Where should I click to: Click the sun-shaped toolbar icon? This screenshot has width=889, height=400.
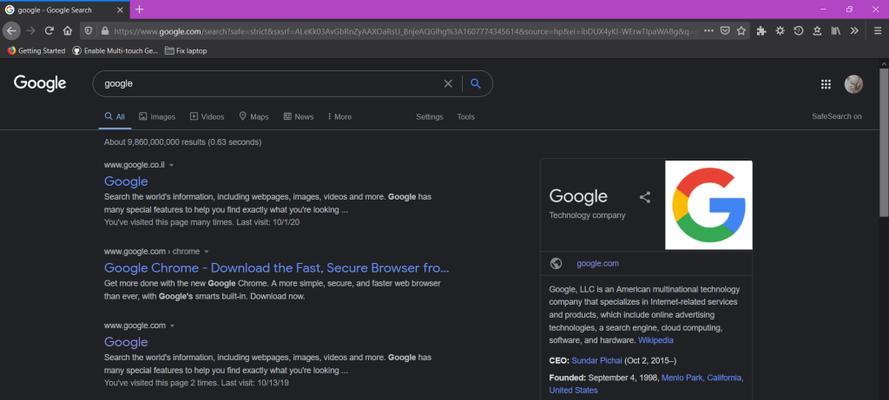pyautogui.click(x=780, y=31)
